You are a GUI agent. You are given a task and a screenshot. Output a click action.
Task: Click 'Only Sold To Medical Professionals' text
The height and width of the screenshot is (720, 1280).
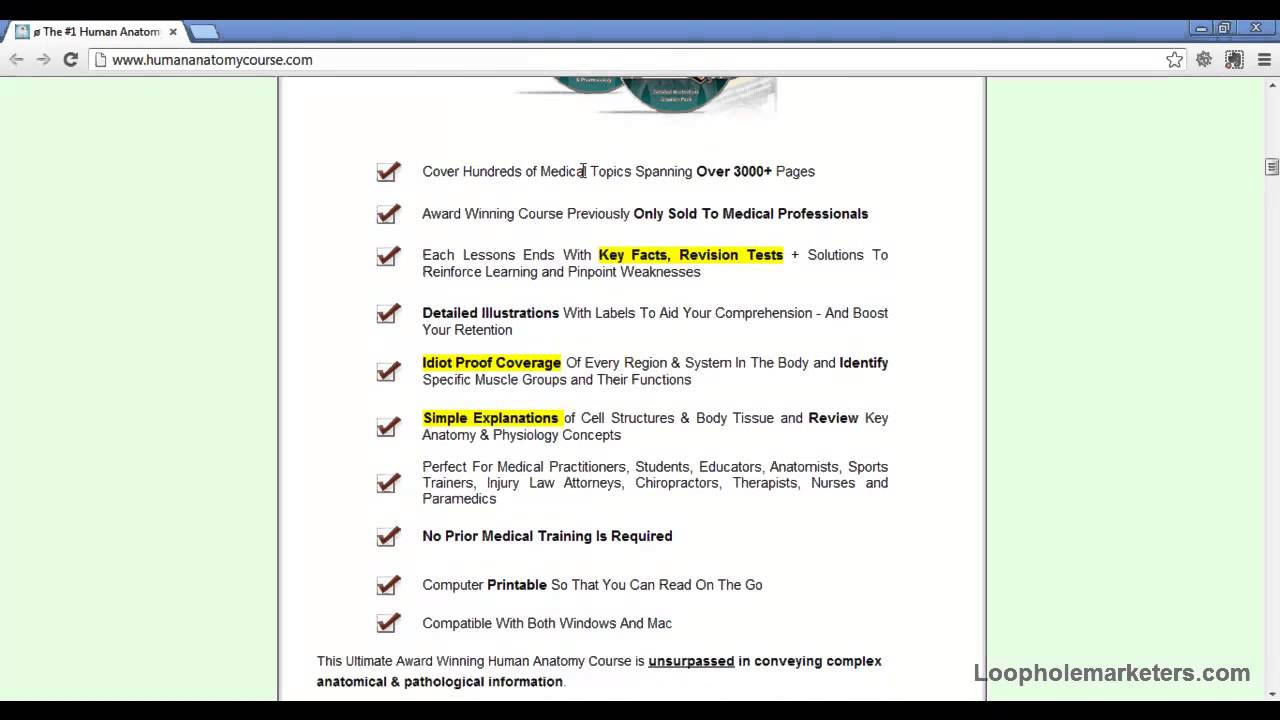(751, 213)
